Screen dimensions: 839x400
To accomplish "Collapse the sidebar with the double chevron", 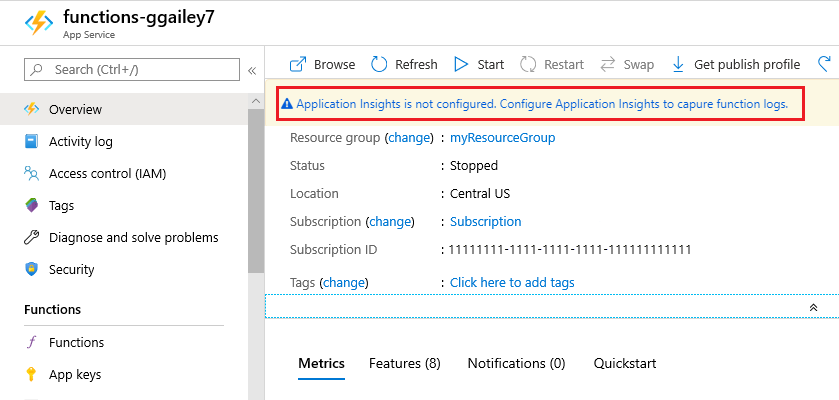I will coord(252,70).
